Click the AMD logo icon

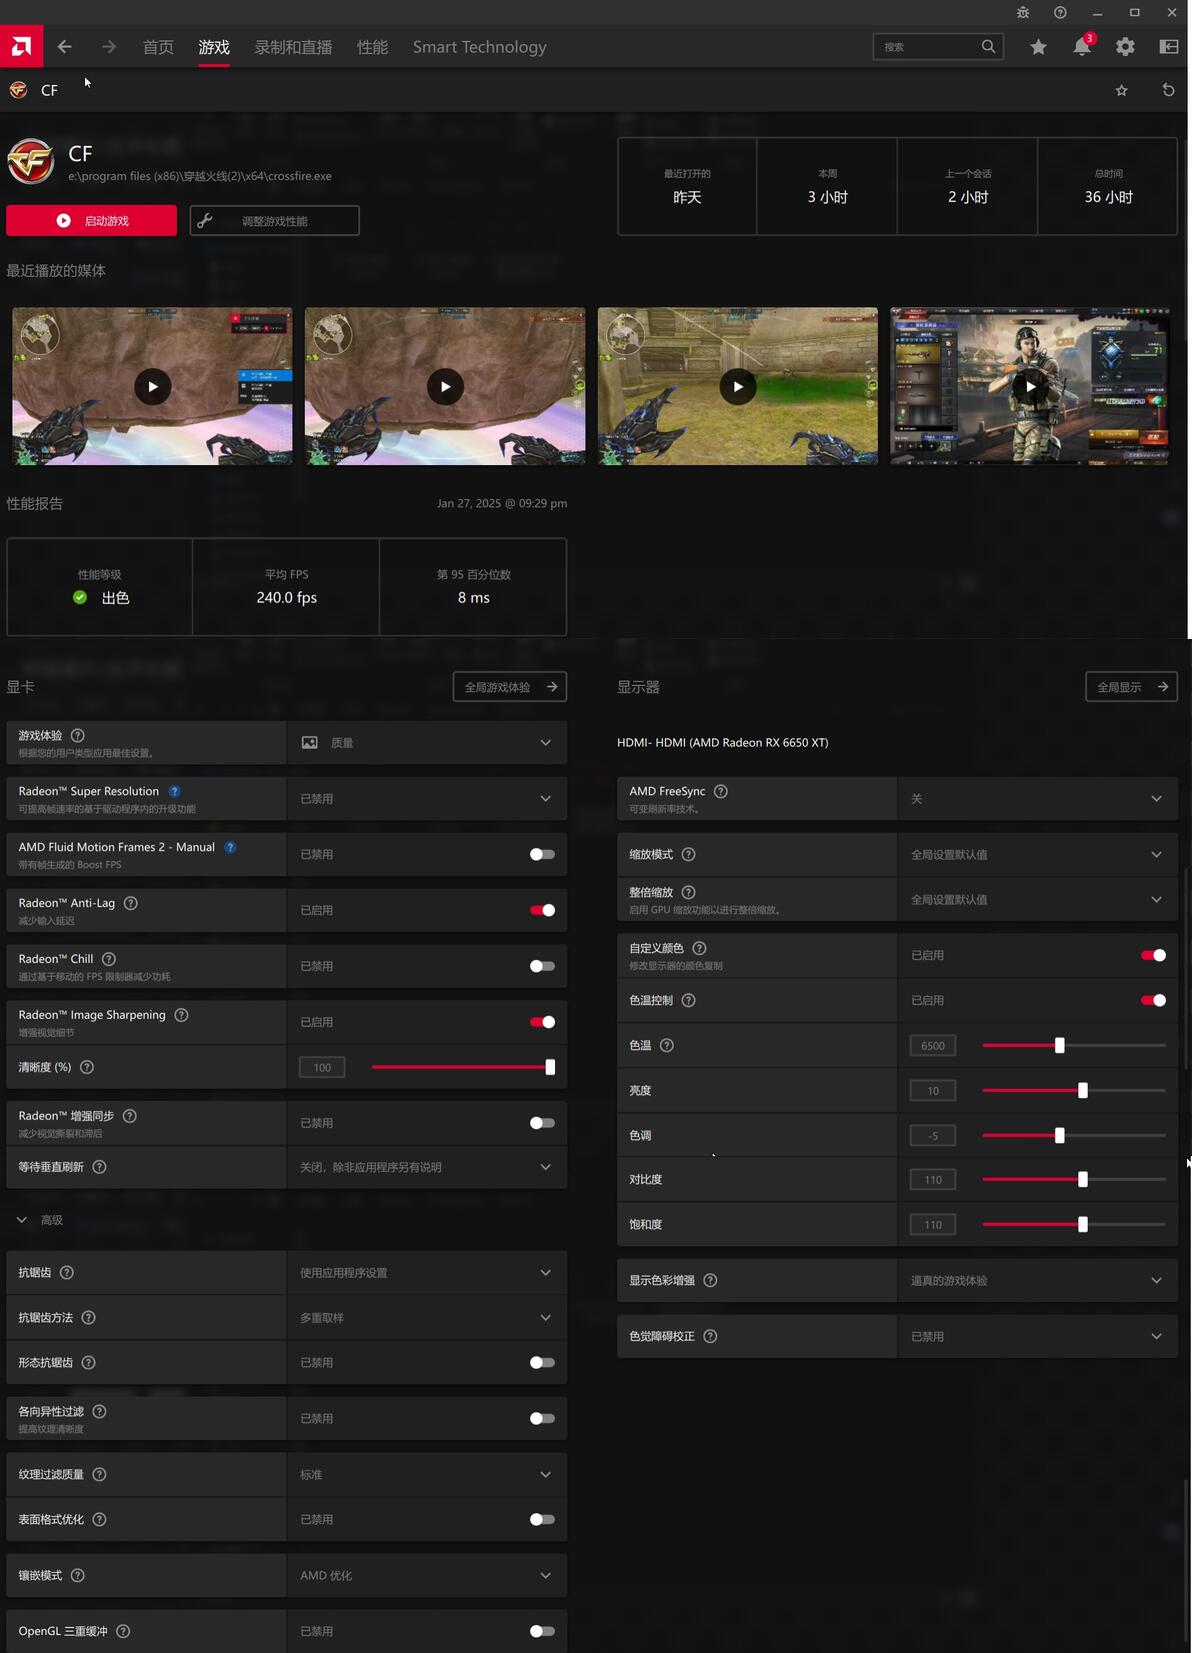21,46
